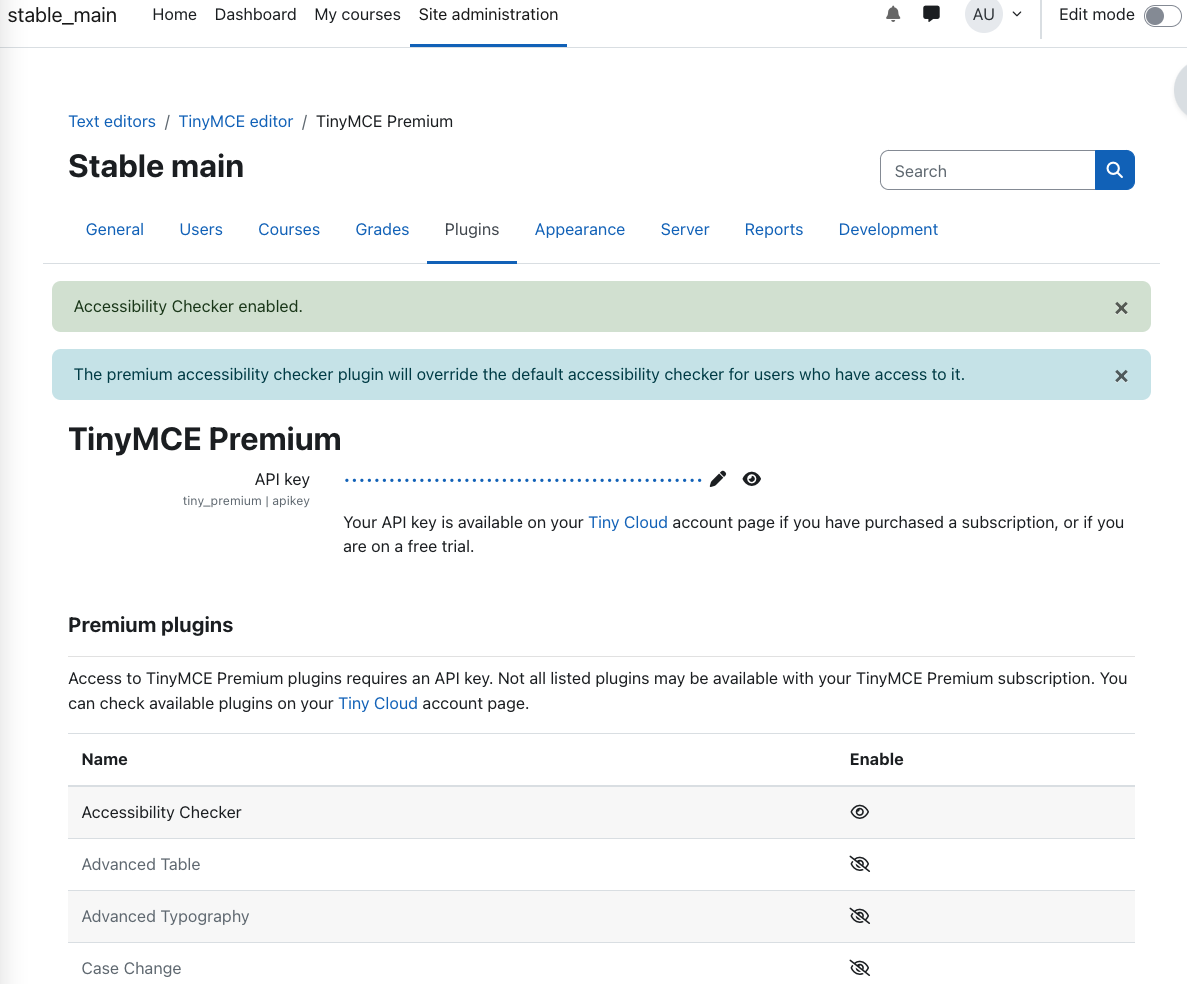Click the masked API key dotted value
Image resolution: width=1187 pixels, height=984 pixels.
523,480
